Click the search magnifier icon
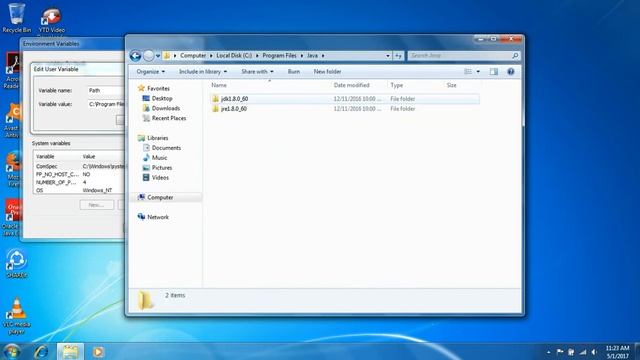 click(515, 56)
